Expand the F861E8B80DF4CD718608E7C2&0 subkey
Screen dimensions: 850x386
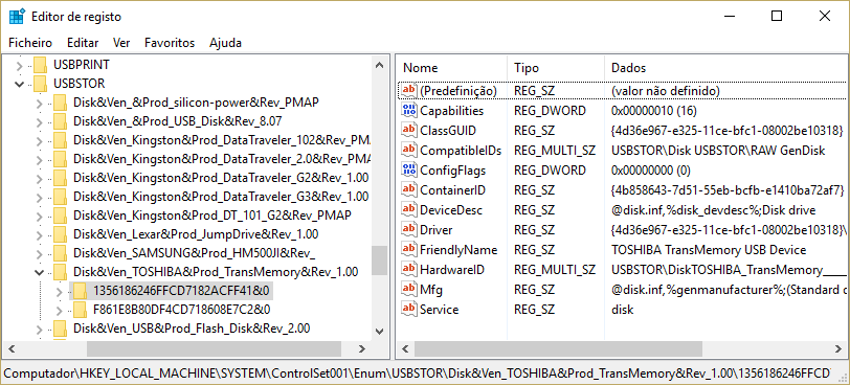coord(59,310)
